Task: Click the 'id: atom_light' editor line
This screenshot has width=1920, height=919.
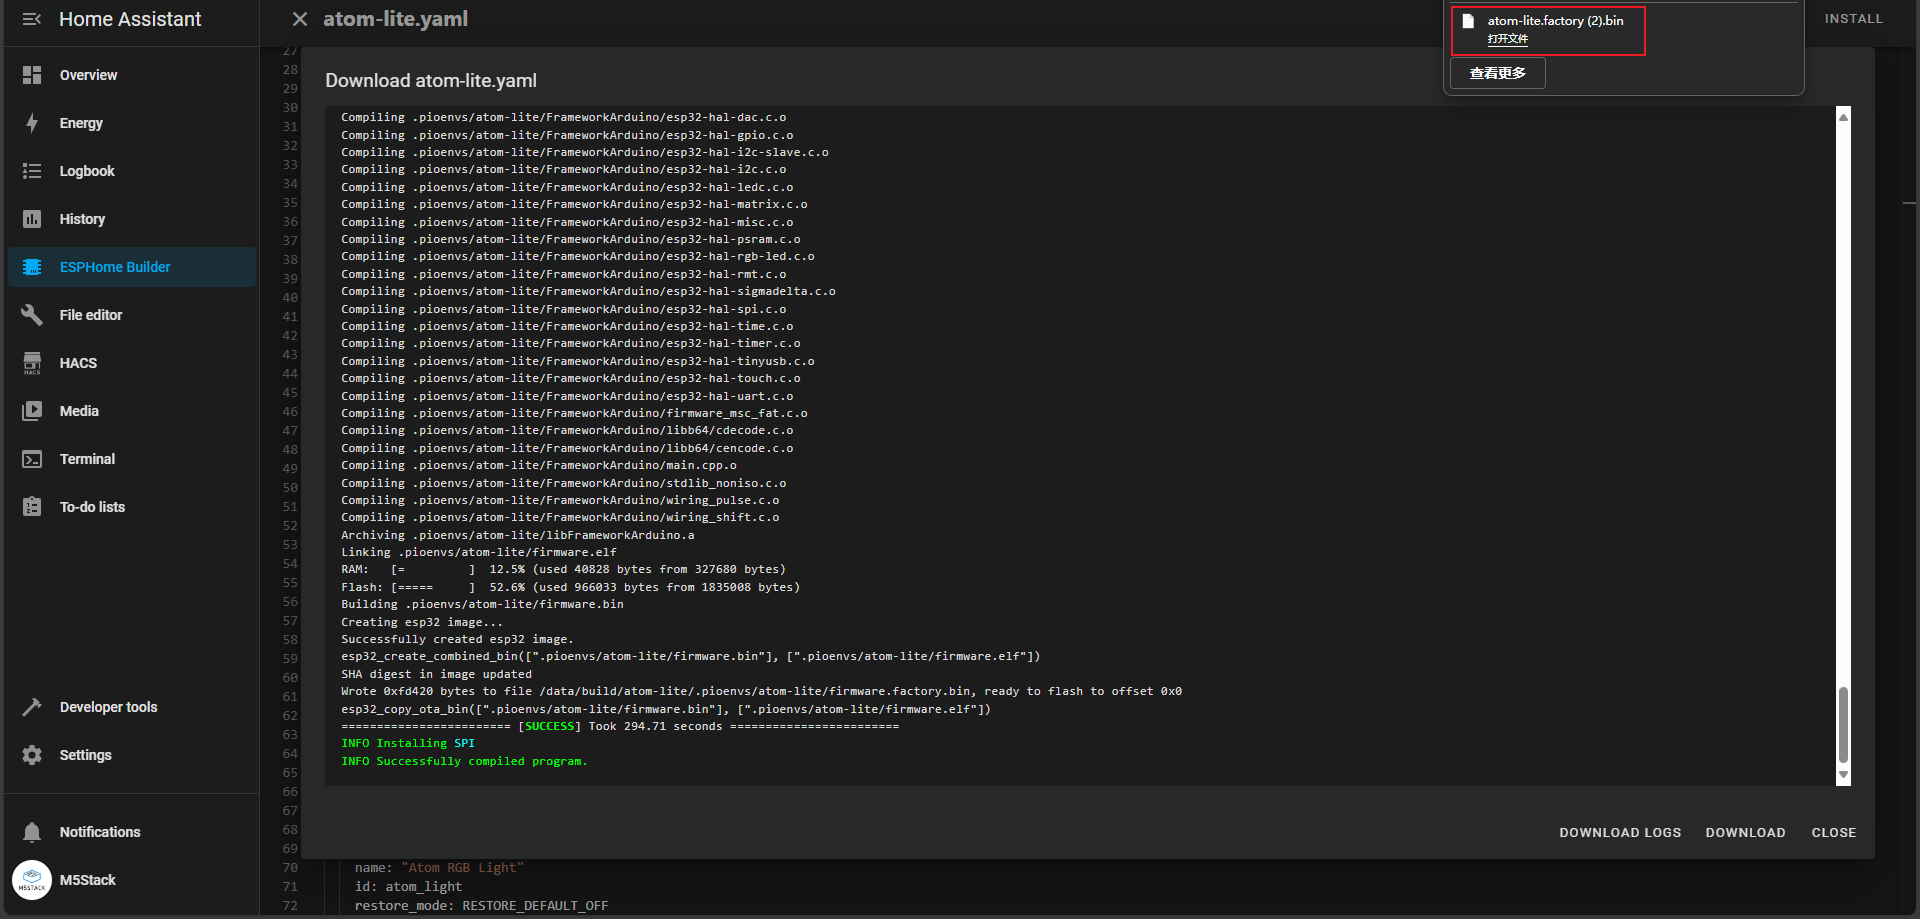Action: pyautogui.click(x=408, y=887)
